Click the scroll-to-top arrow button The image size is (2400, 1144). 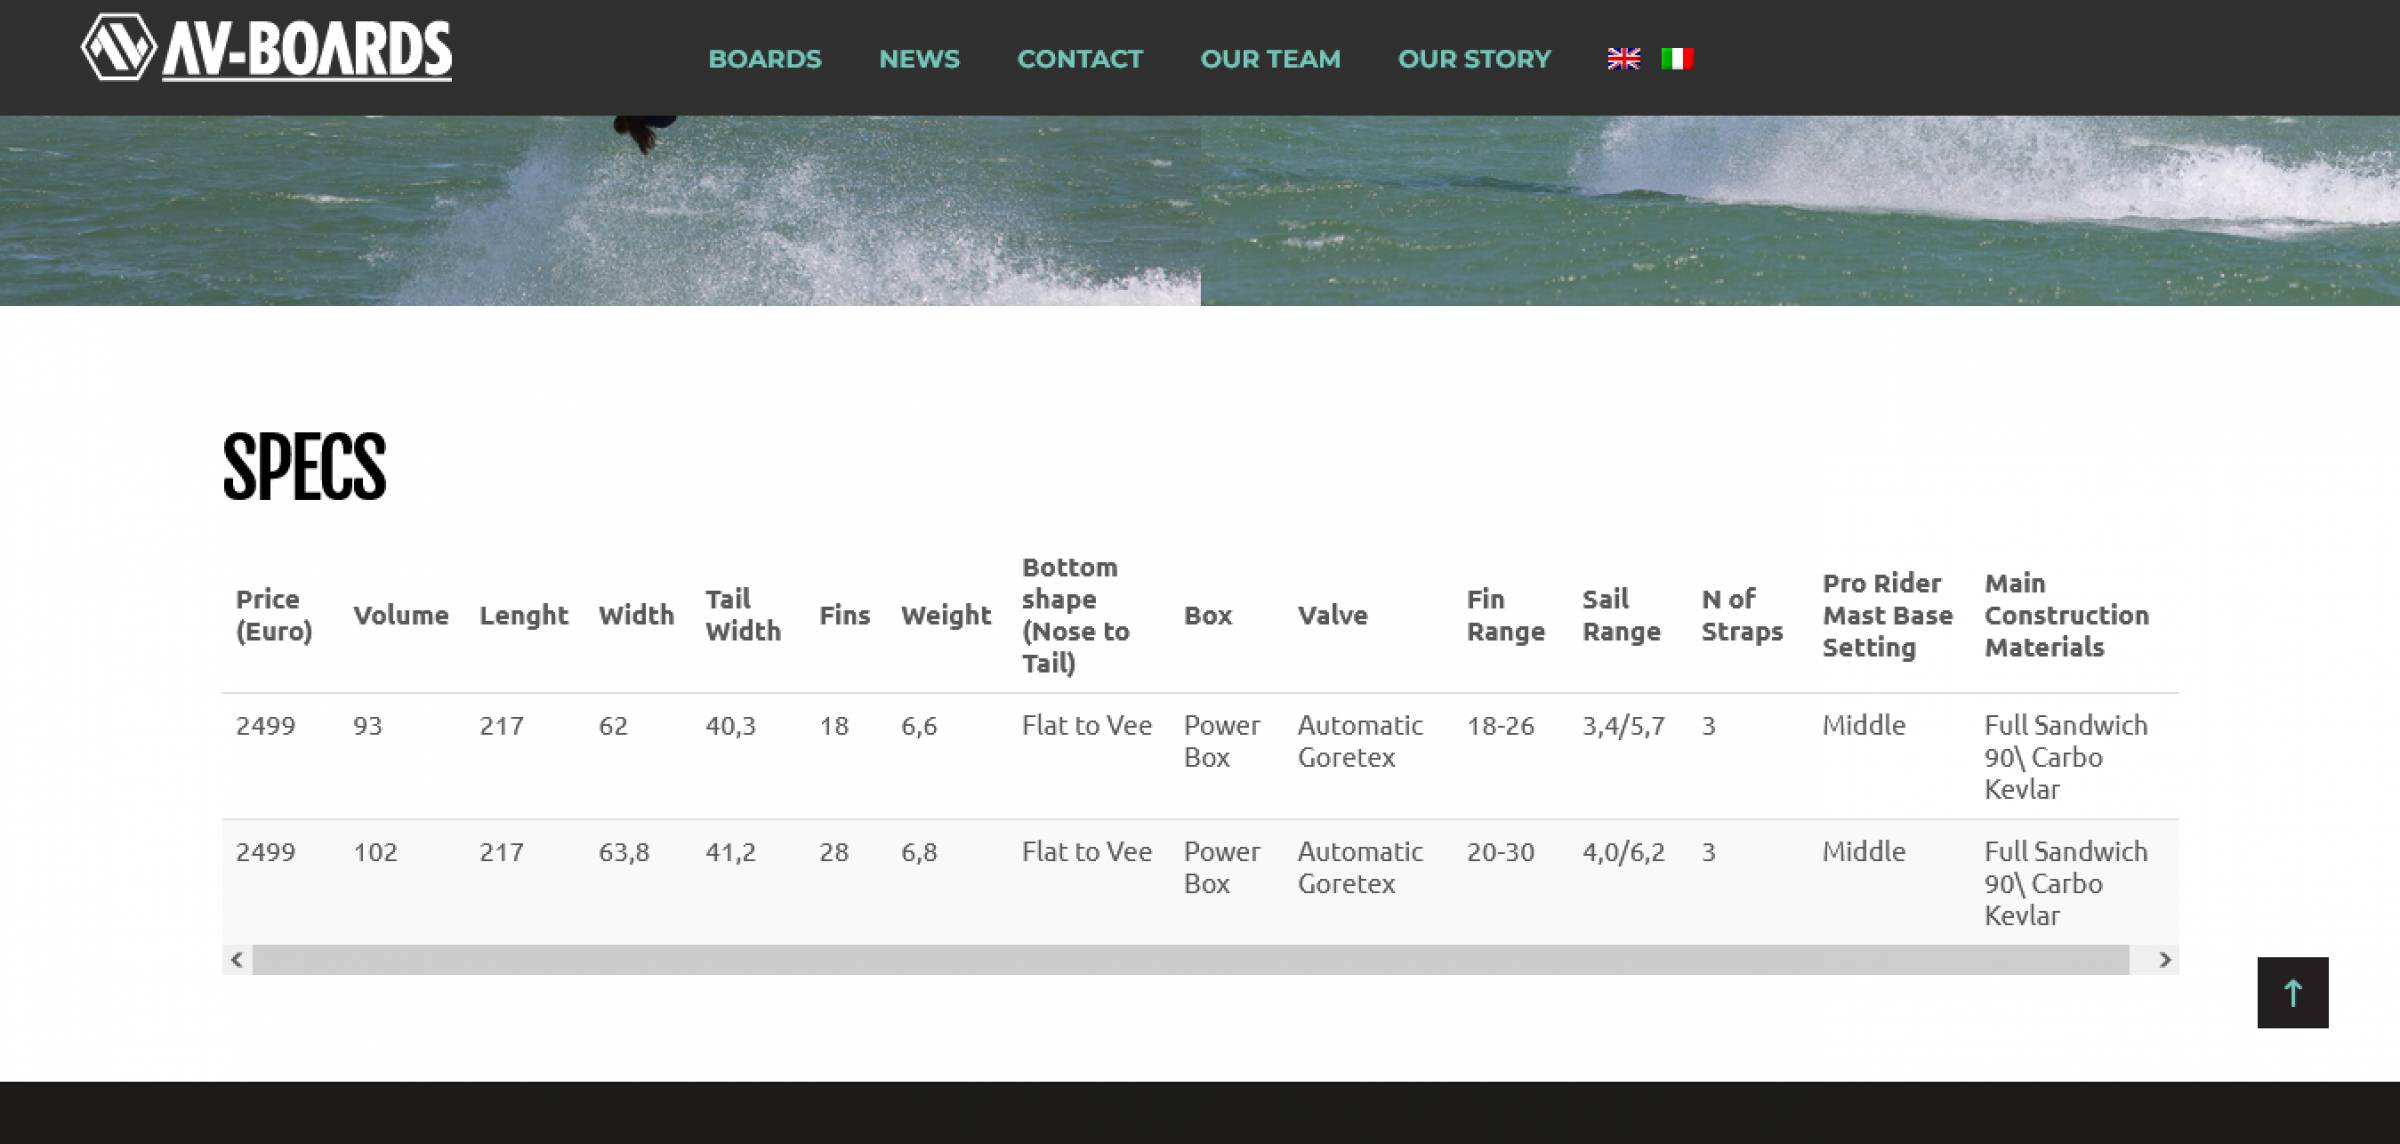tap(2292, 992)
